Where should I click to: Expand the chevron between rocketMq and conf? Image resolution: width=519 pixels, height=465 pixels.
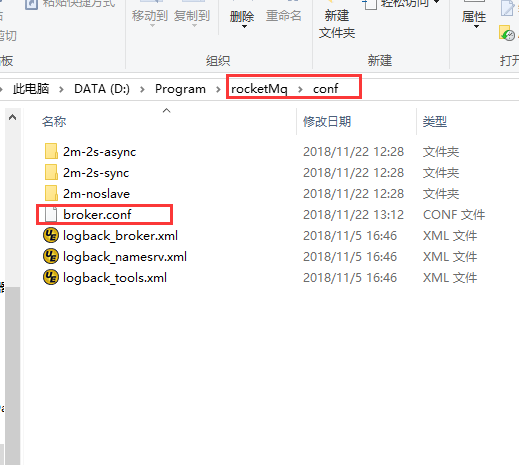[300, 89]
